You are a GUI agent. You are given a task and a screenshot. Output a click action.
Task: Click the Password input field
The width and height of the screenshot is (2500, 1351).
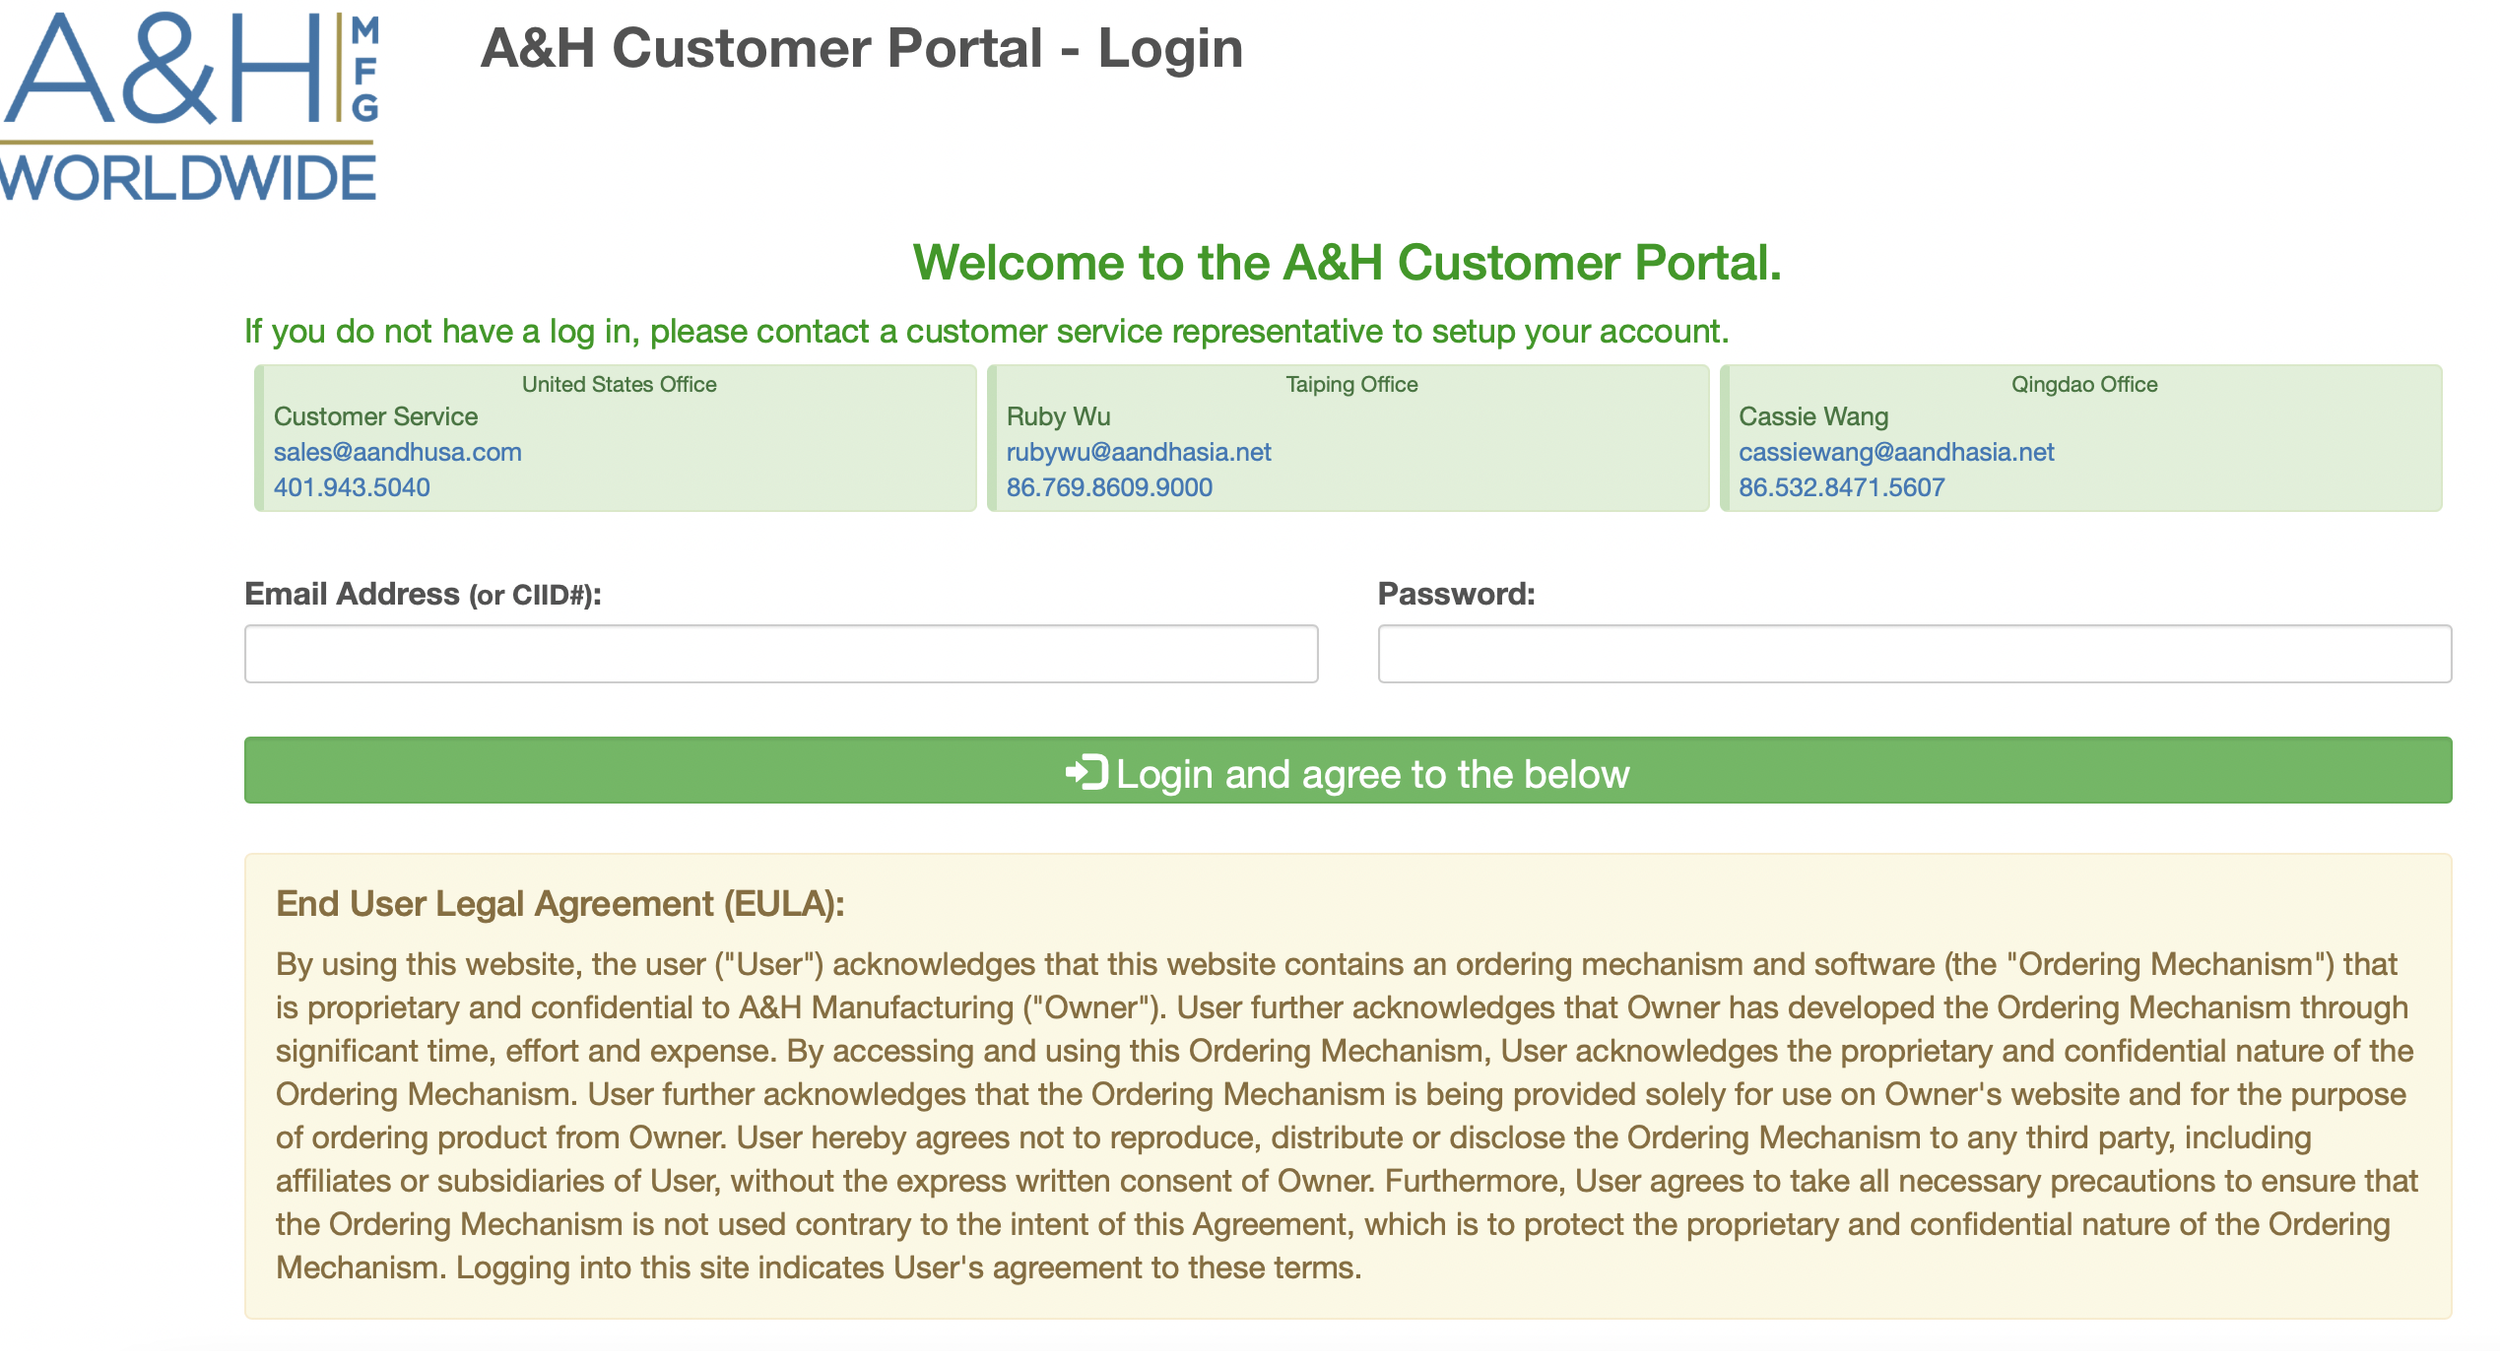click(1915, 653)
